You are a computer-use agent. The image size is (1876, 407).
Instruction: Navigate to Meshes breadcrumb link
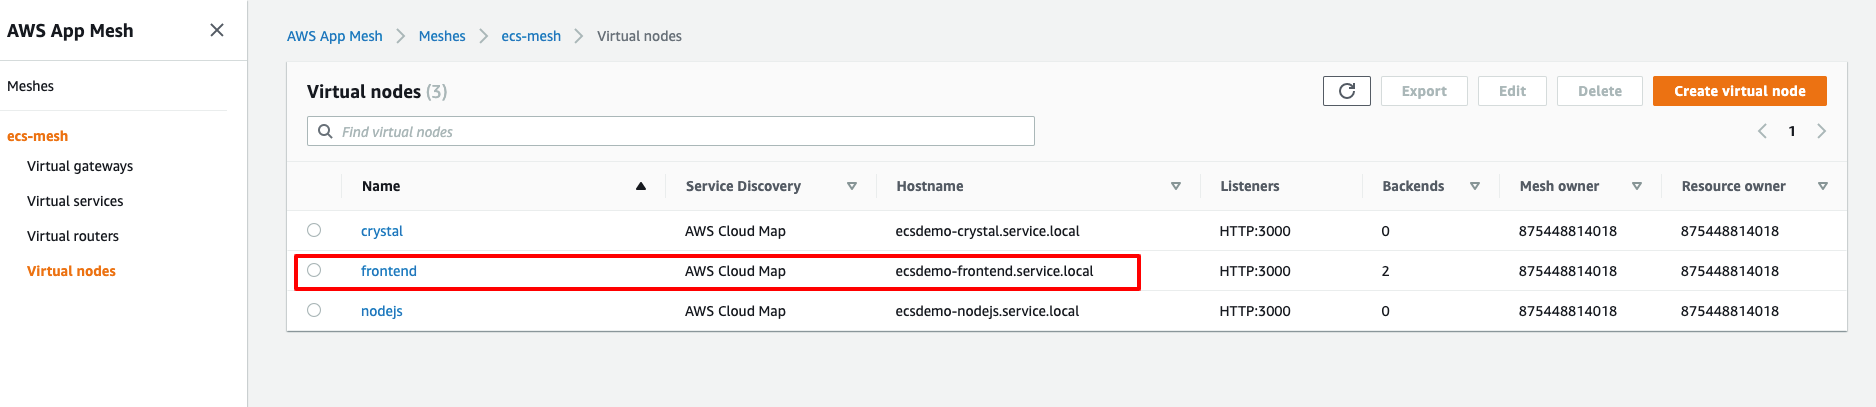pos(442,36)
